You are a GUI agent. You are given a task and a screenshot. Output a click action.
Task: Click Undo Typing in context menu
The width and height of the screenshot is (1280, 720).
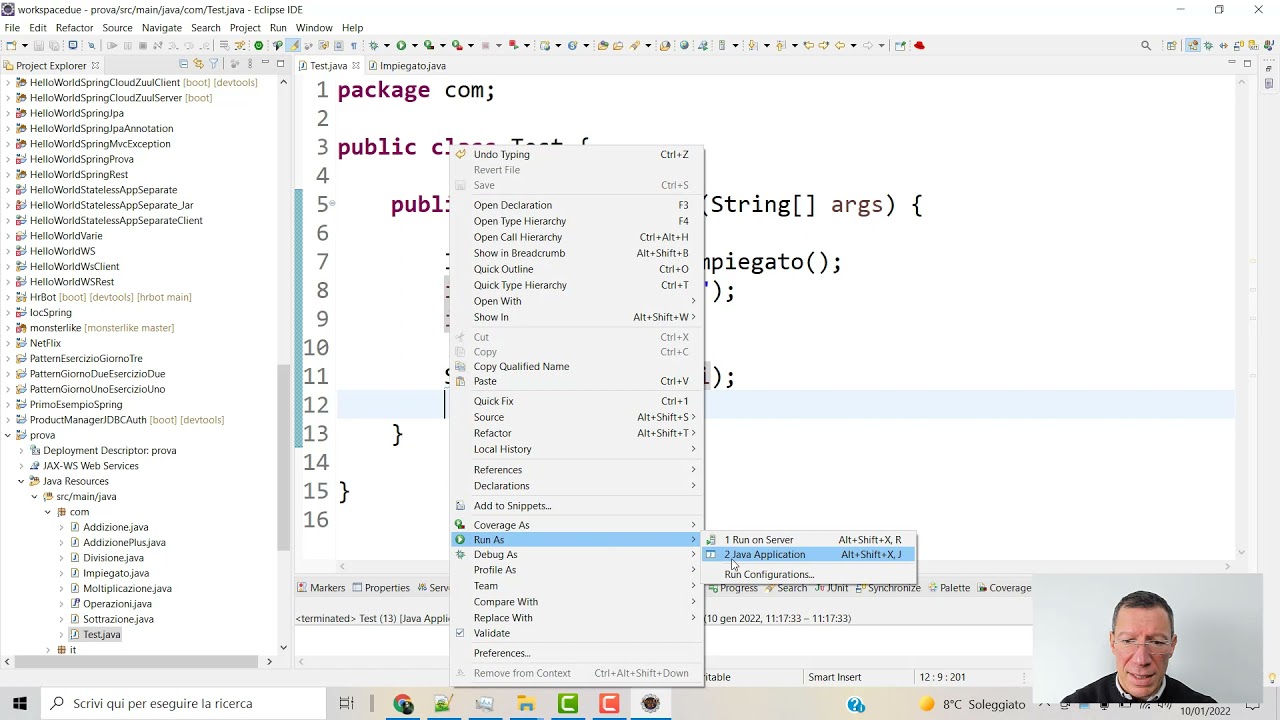[x=577, y=154]
